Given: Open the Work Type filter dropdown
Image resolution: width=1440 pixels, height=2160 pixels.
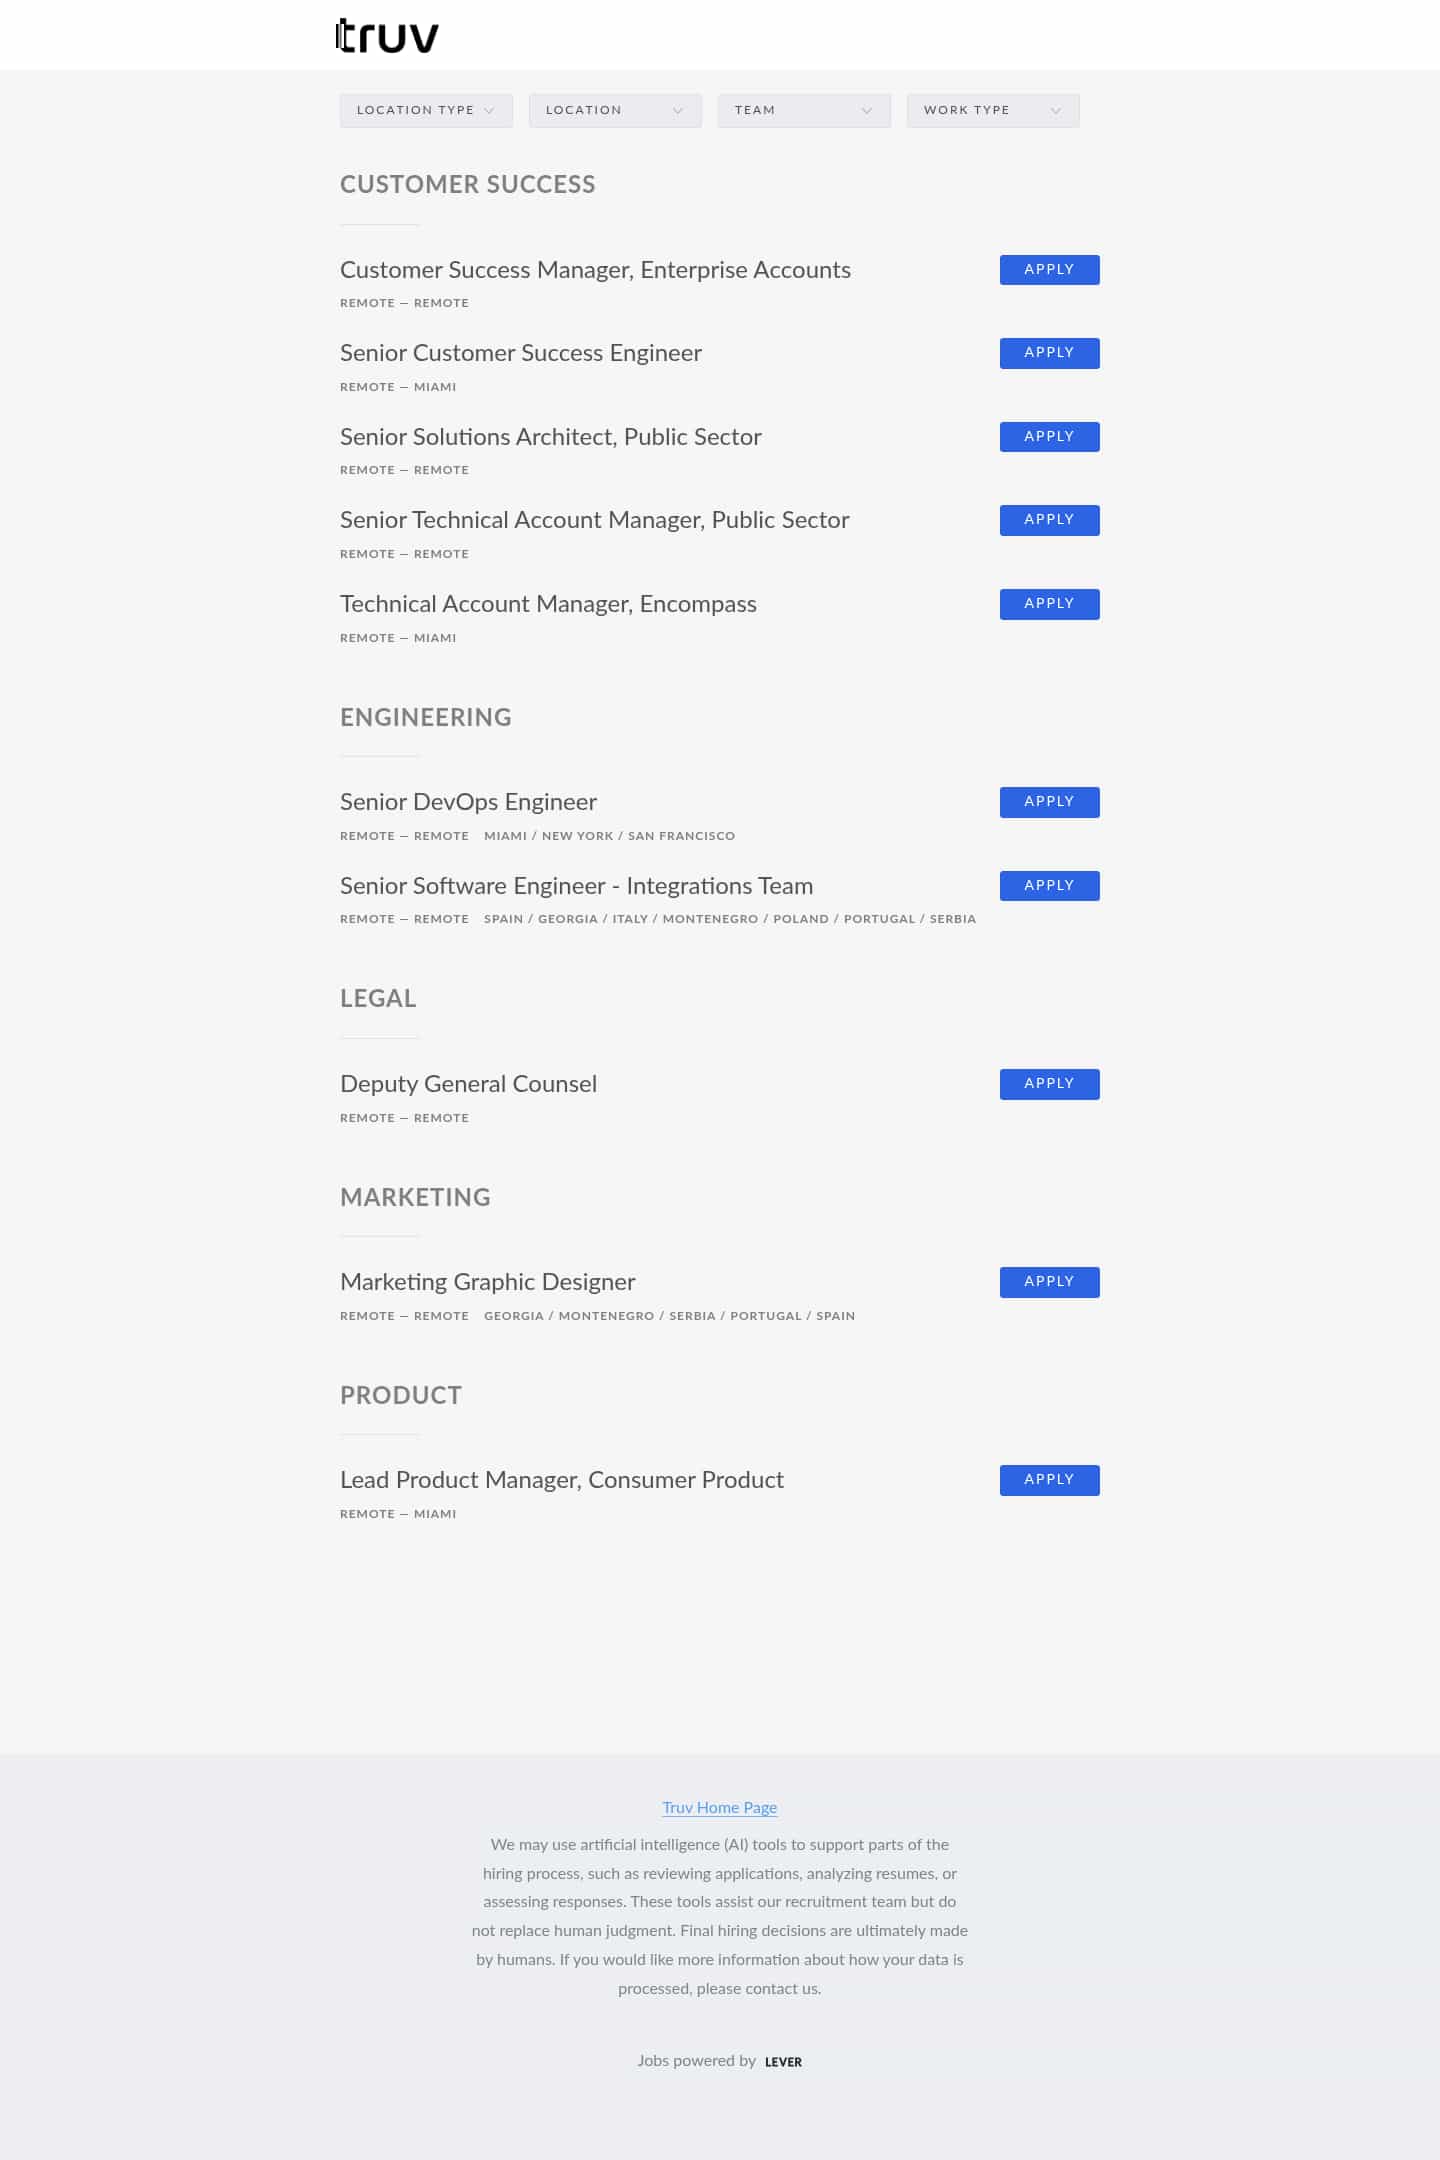Looking at the screenshot, I should pyautogui.click(x=991, y=110).
